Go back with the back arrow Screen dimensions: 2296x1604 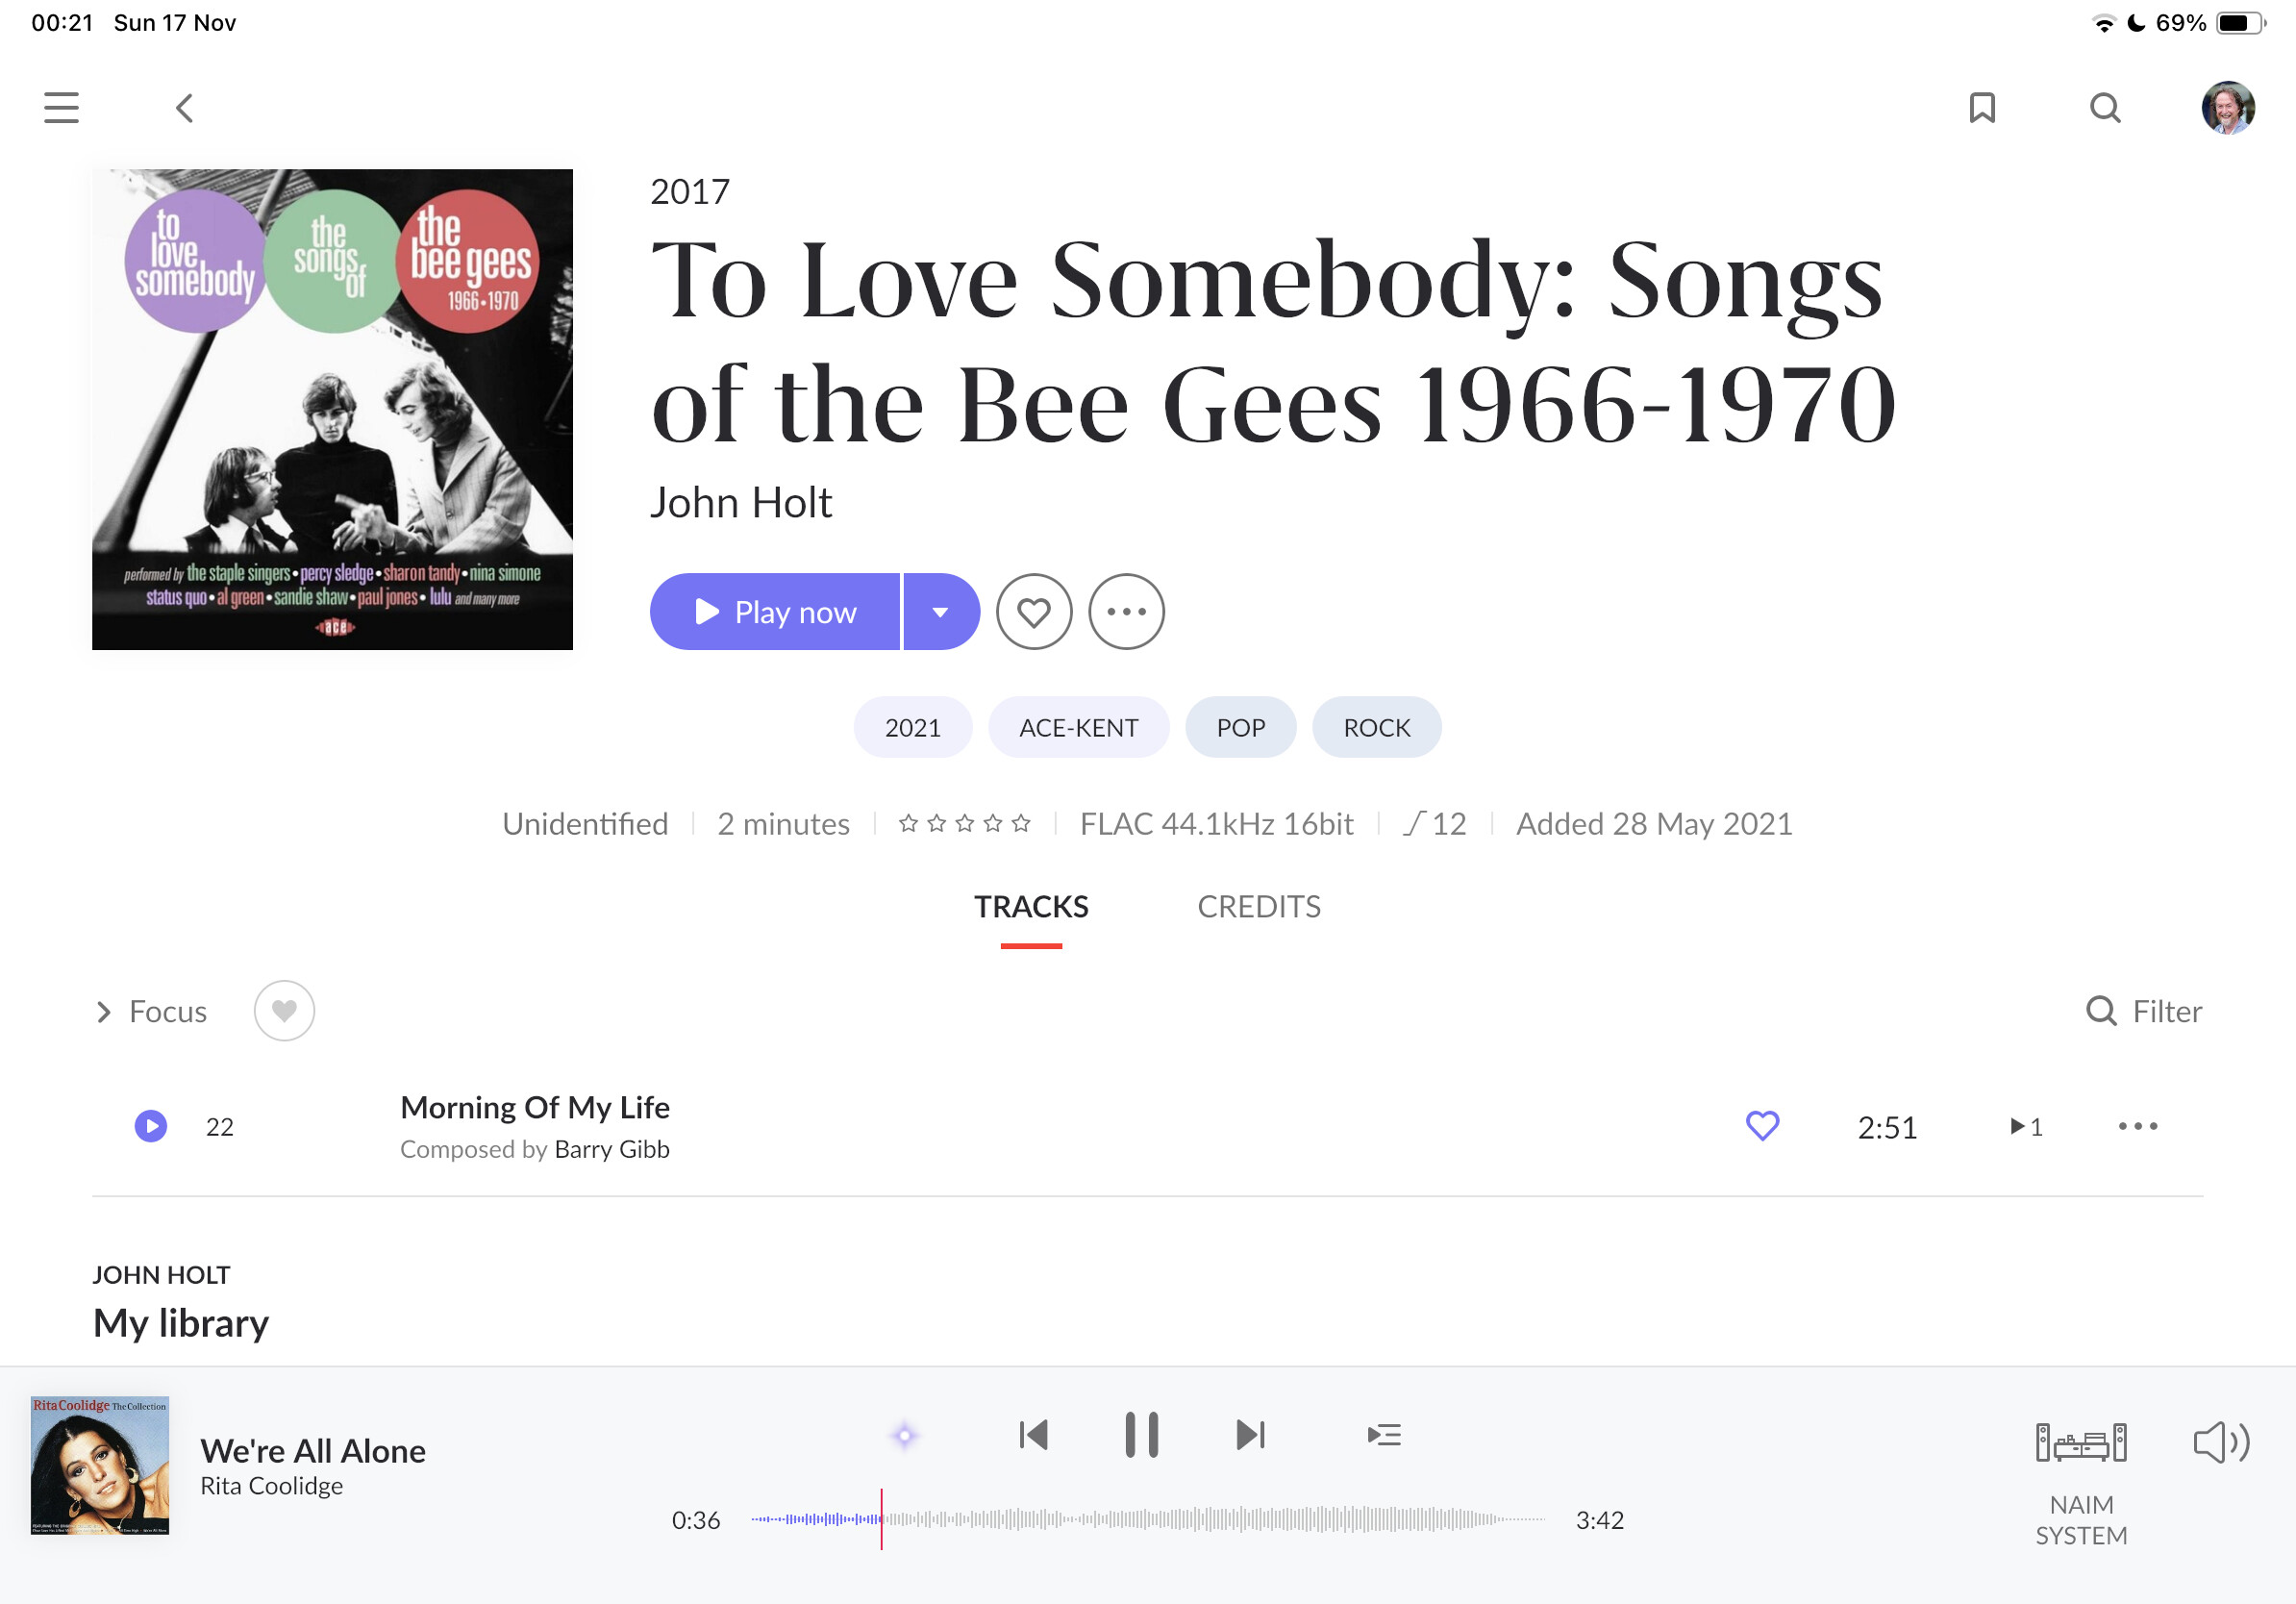pyautogui.click(x=184, y=108)
